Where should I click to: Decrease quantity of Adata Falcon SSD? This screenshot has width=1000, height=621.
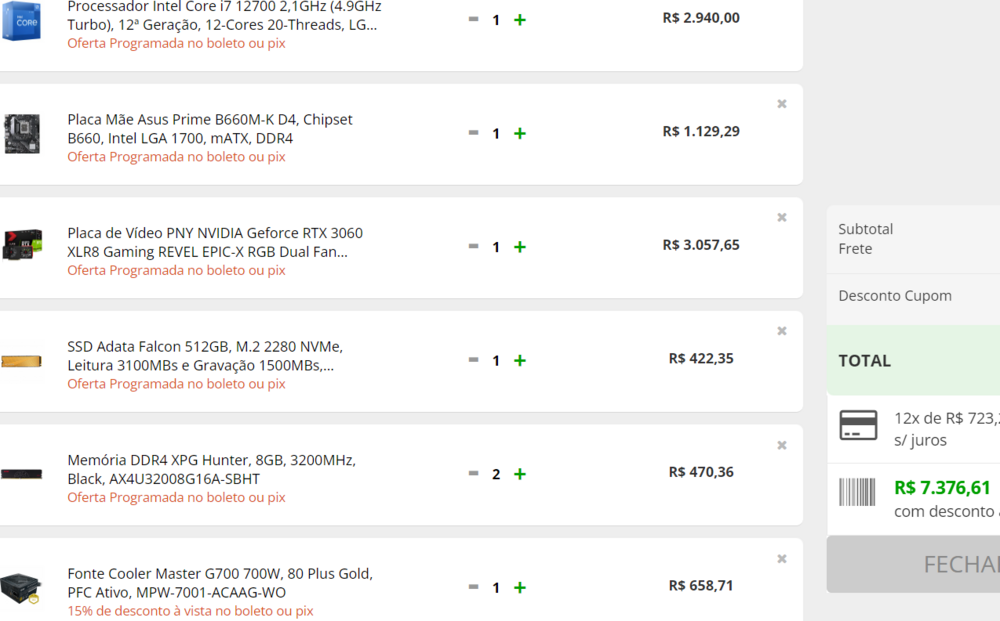473,360
